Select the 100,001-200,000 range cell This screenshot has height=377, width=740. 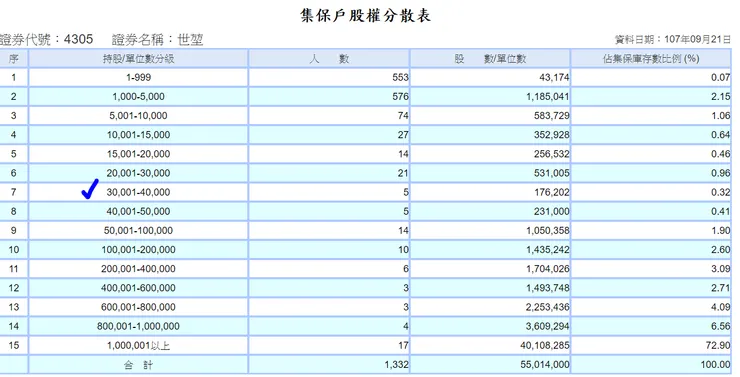point(138,250)
